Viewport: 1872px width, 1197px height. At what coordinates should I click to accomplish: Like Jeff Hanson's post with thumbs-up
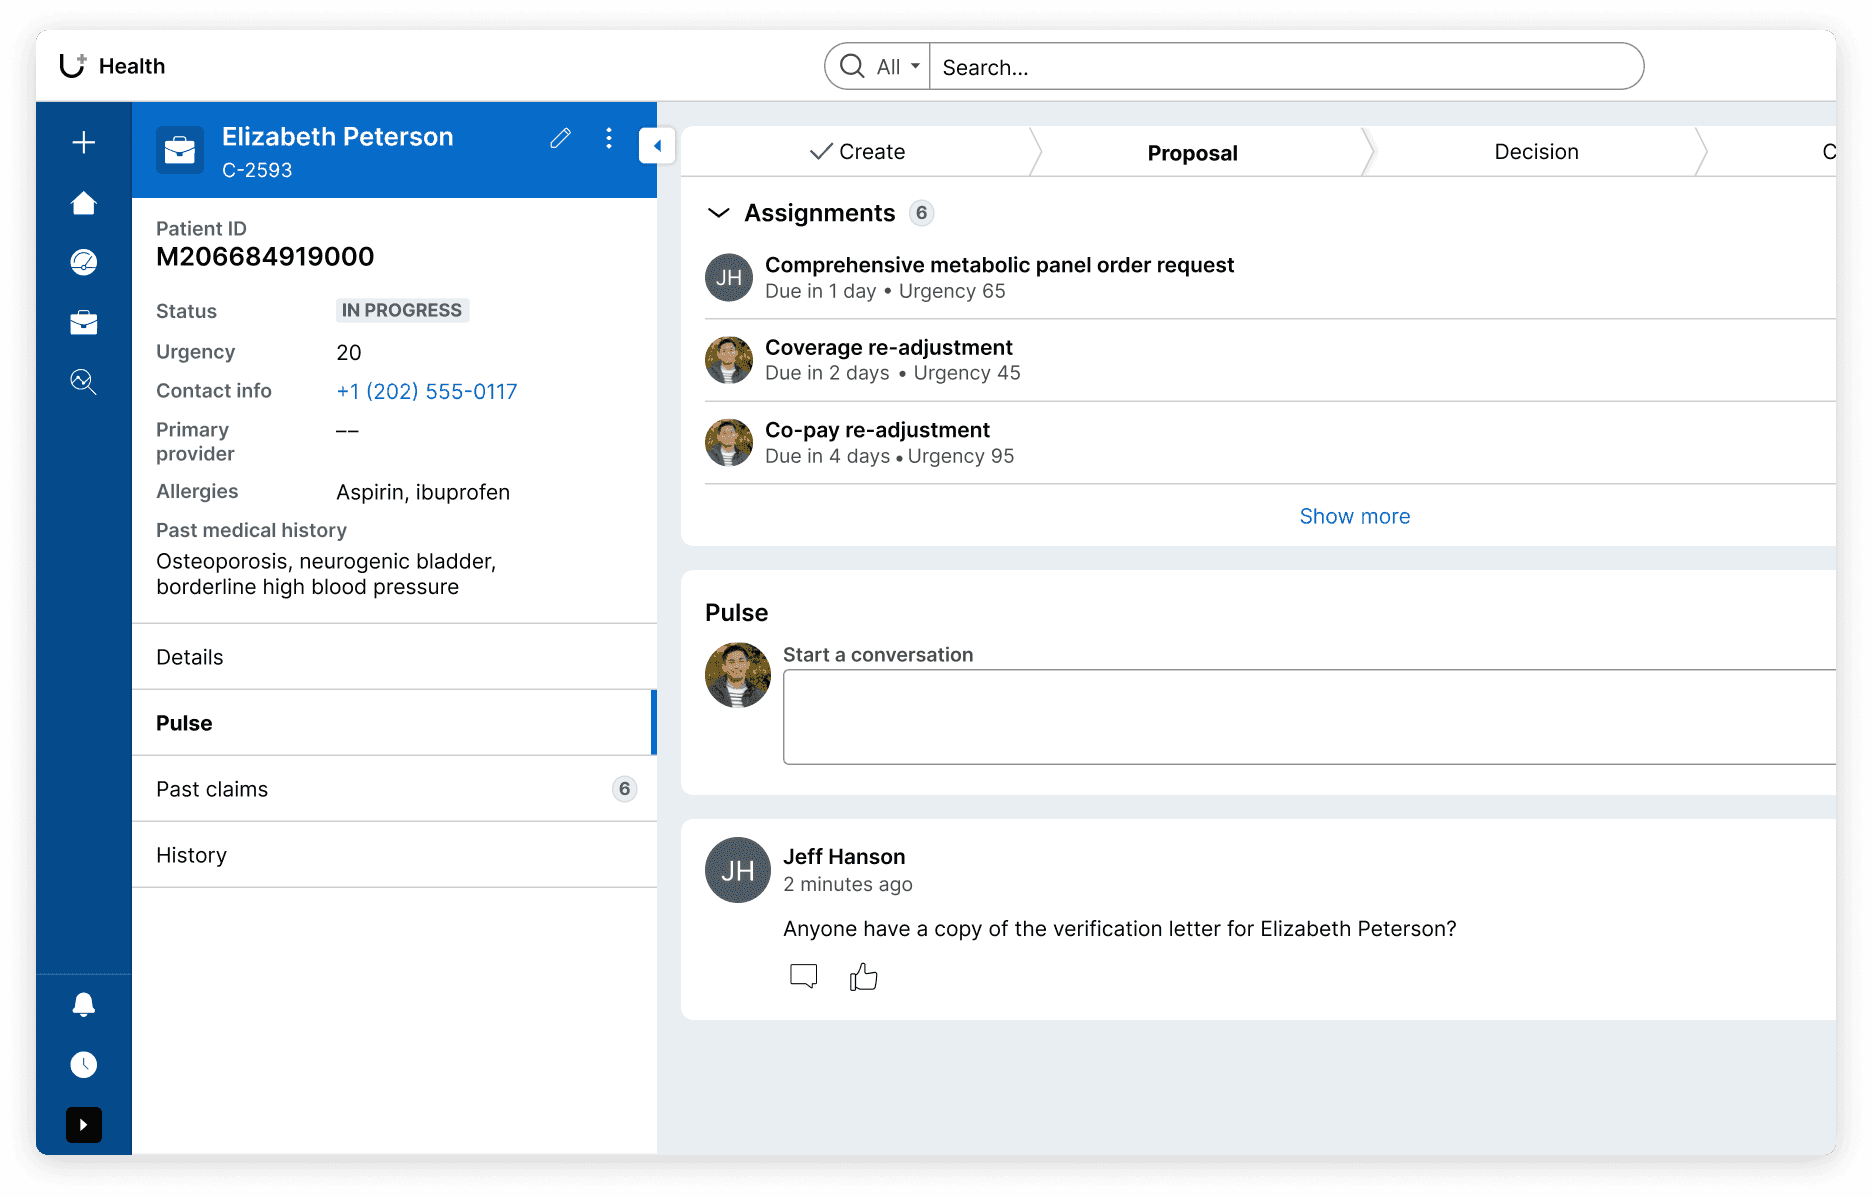[x=864, y=976]
